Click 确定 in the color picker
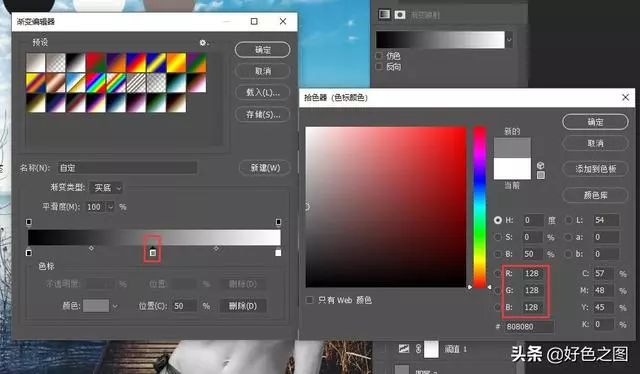This screenshot has height=374, width=640. click(x=595, y=122)
